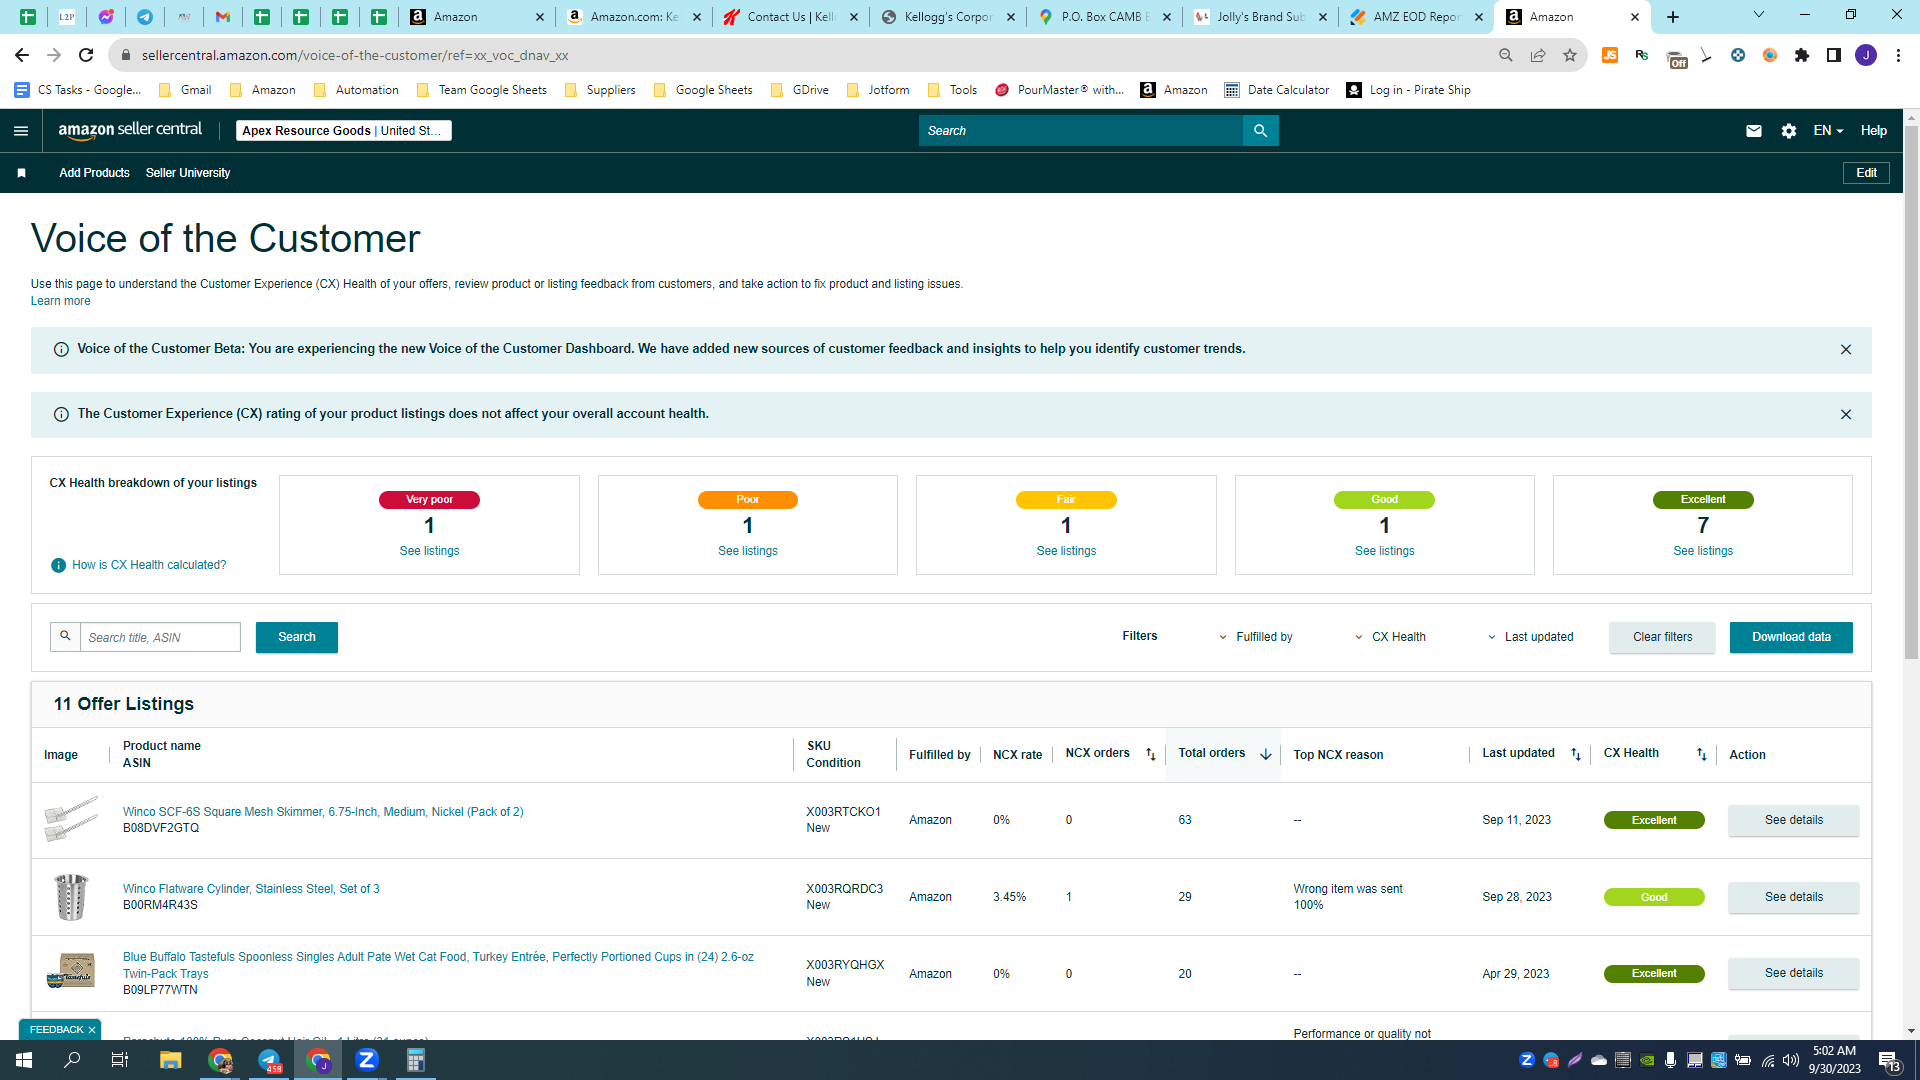Open the Team Google Sheets bookmark folder
This screenshot has height=1080, width=1920.
[482, 90]
